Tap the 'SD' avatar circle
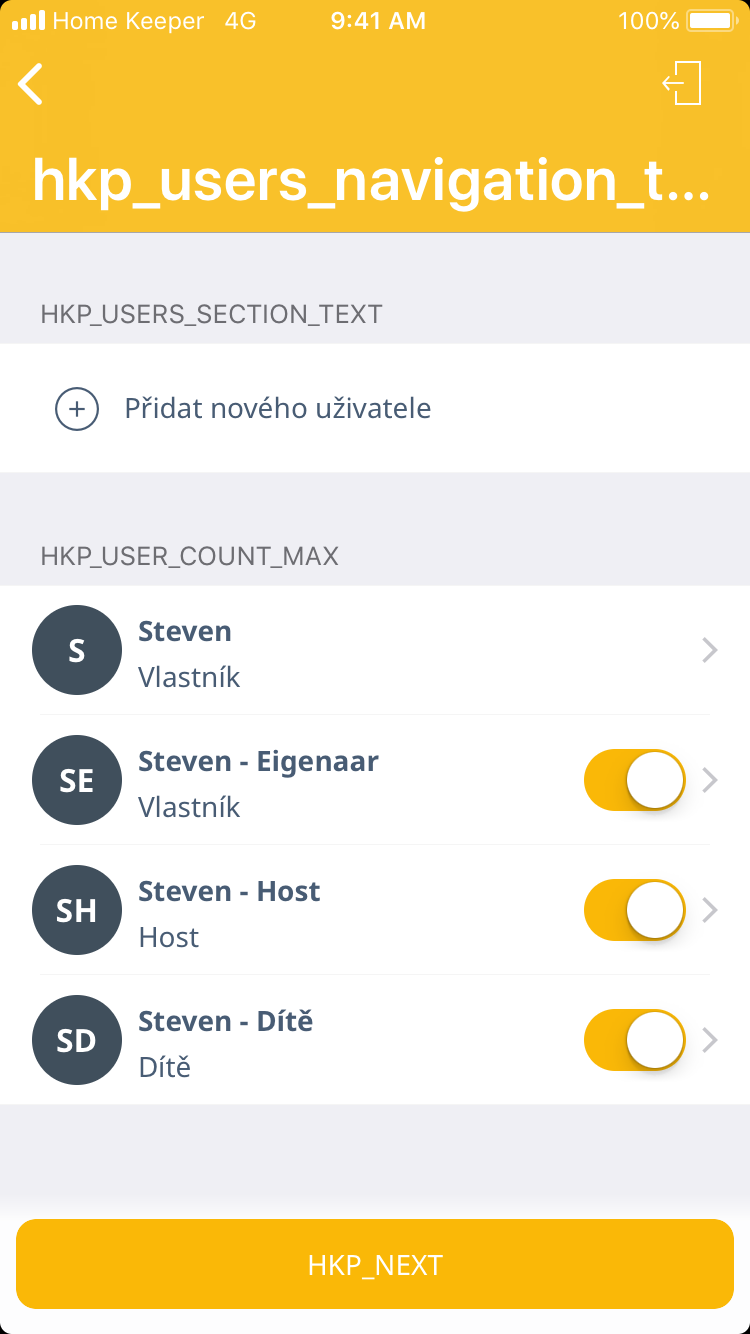 77,1040
